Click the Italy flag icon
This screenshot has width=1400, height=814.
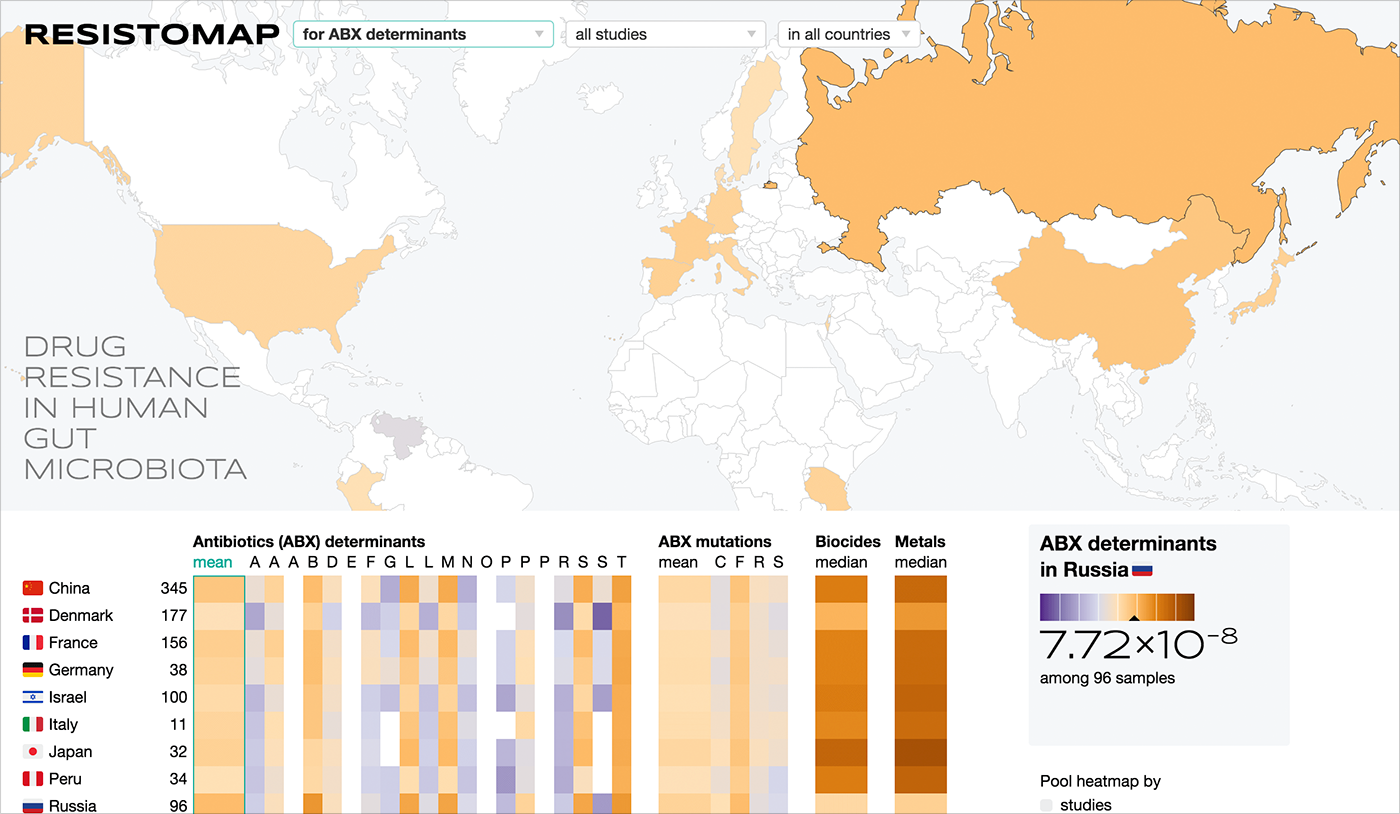pyautogui.click(x=33, y=724)
